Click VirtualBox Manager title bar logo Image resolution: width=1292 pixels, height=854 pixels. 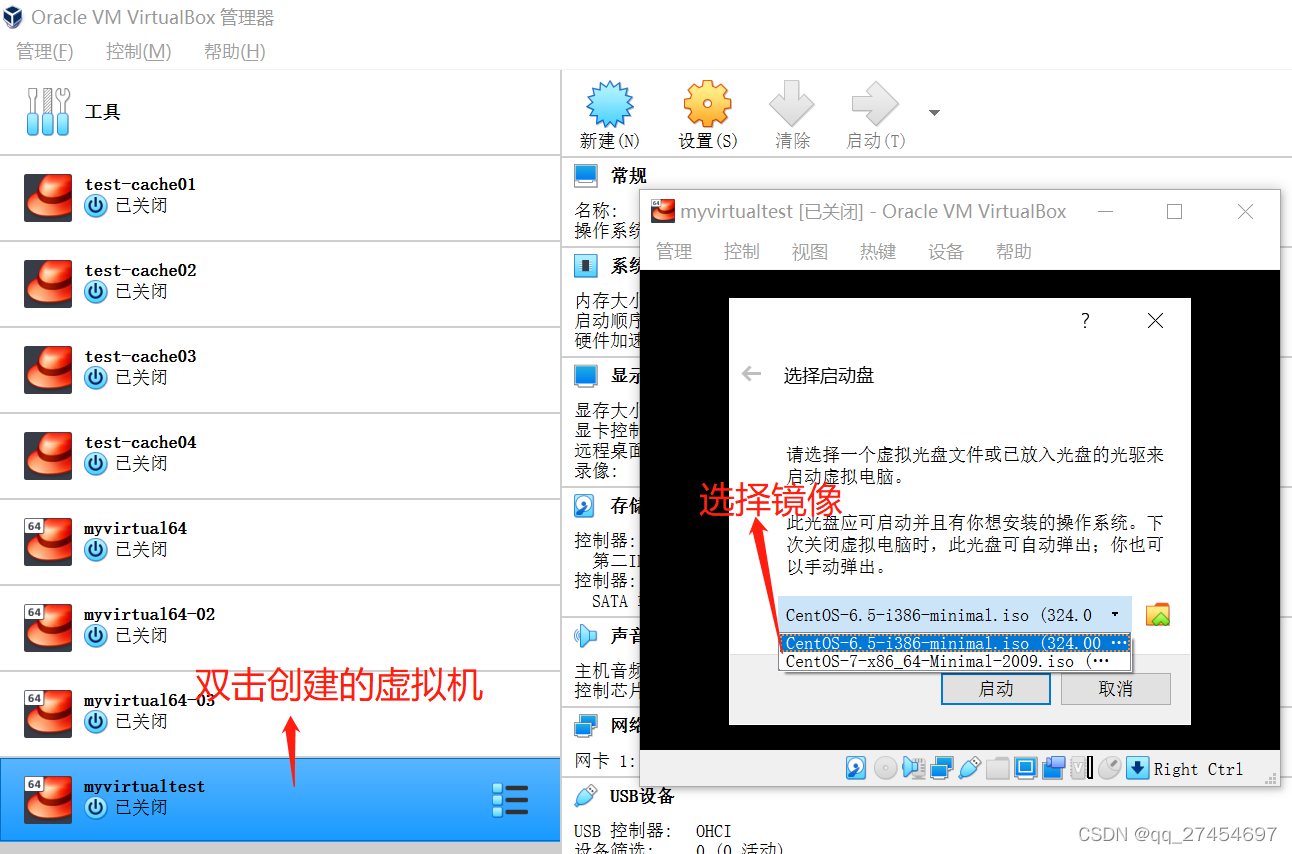[14, 17]
